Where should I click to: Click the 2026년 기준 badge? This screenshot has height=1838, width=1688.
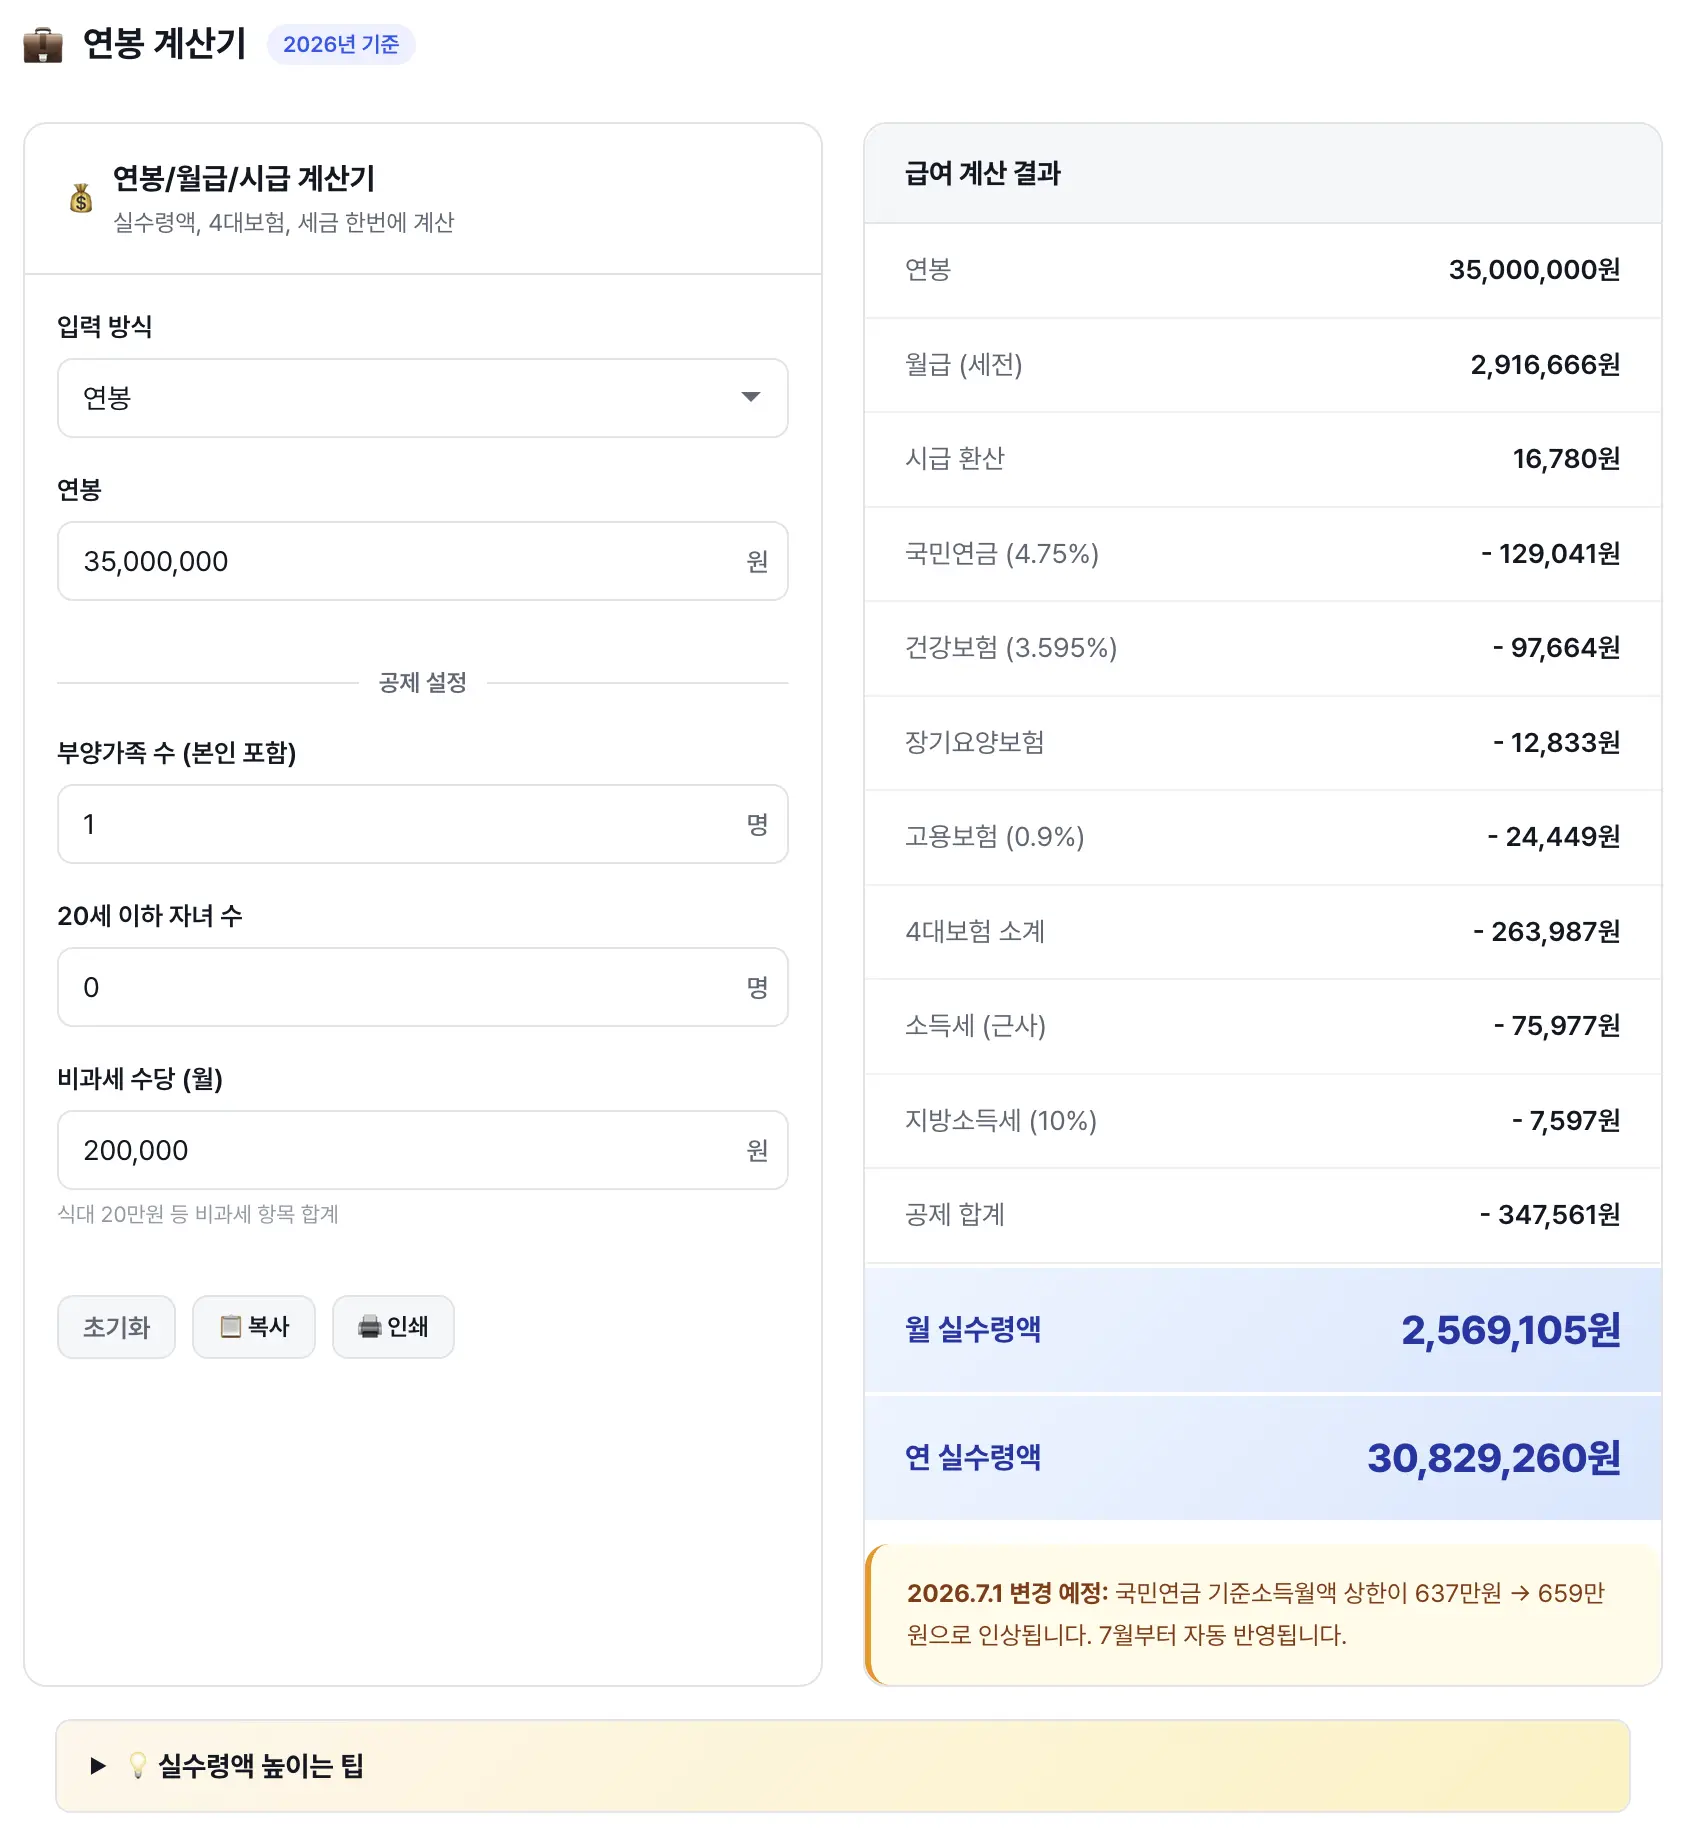tap(341, 44)
